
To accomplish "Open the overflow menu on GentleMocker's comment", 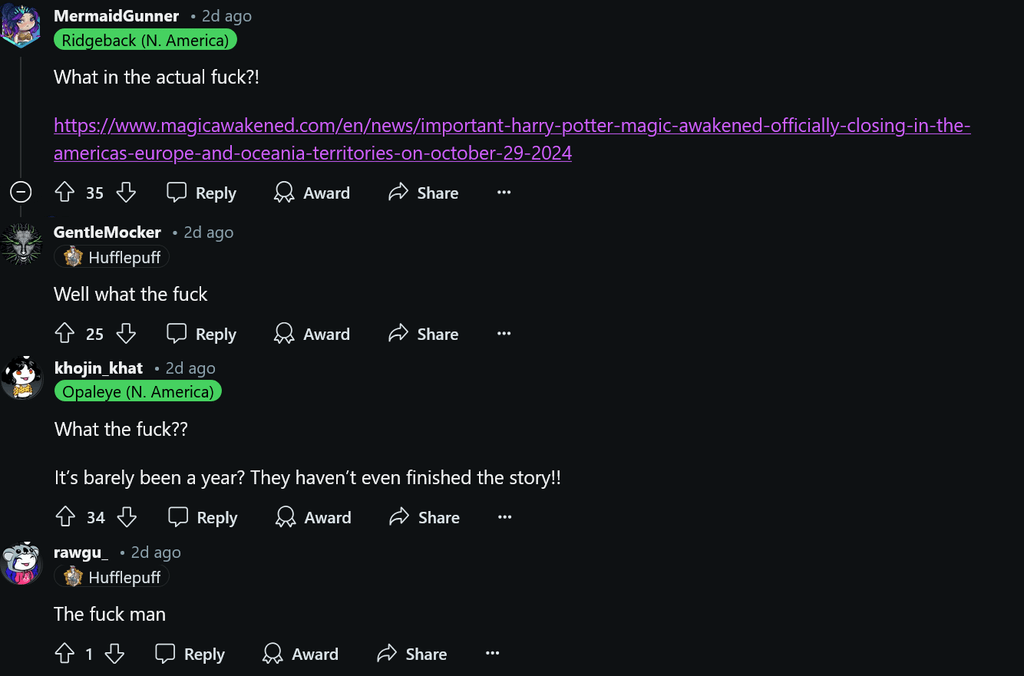I will (x=503, y=333).
